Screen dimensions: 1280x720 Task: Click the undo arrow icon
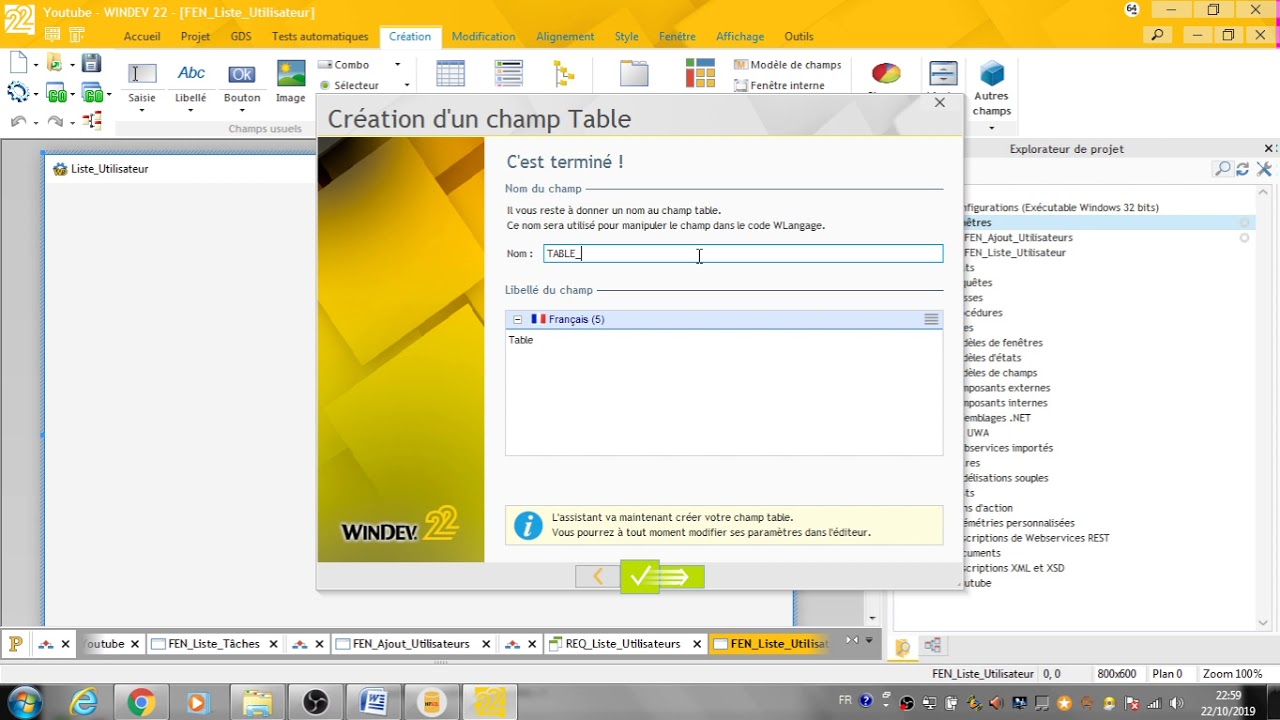(x=18, y=122)
